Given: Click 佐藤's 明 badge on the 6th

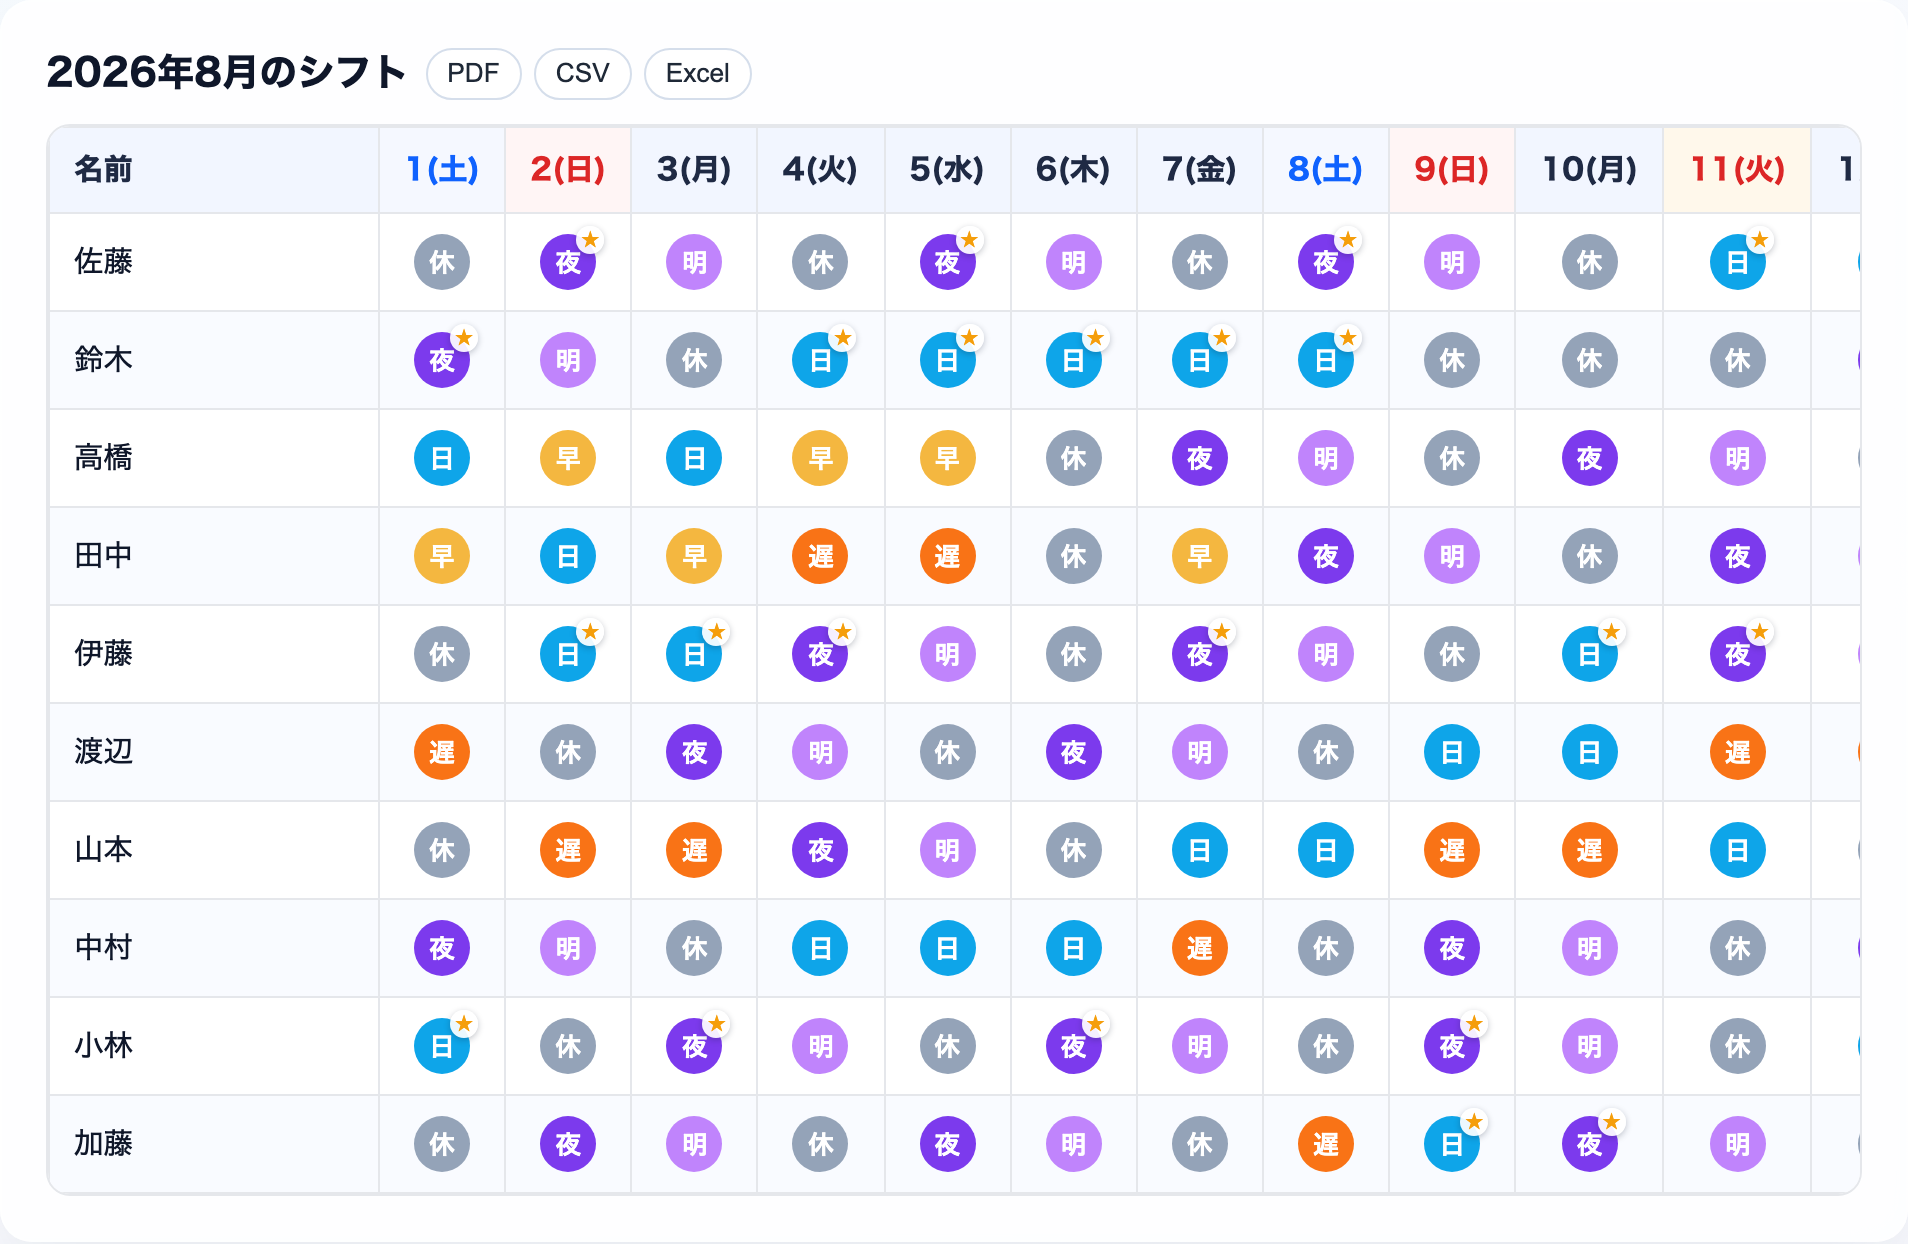Looking at the screenshot, I should pyautogui.click(x=1074, y=262).
